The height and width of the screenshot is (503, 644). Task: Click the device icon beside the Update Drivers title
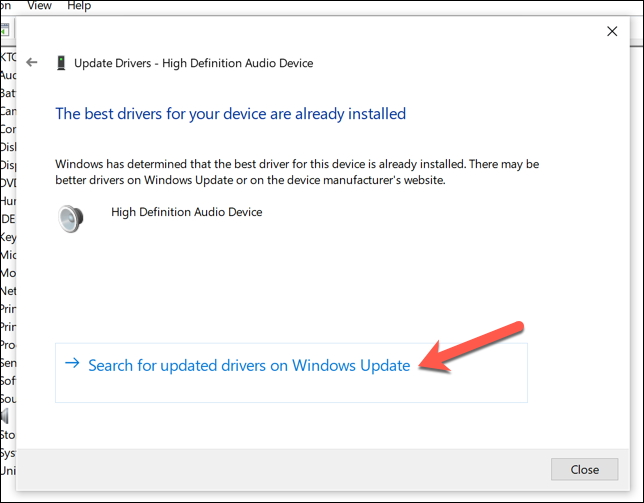tap(61, 63)
